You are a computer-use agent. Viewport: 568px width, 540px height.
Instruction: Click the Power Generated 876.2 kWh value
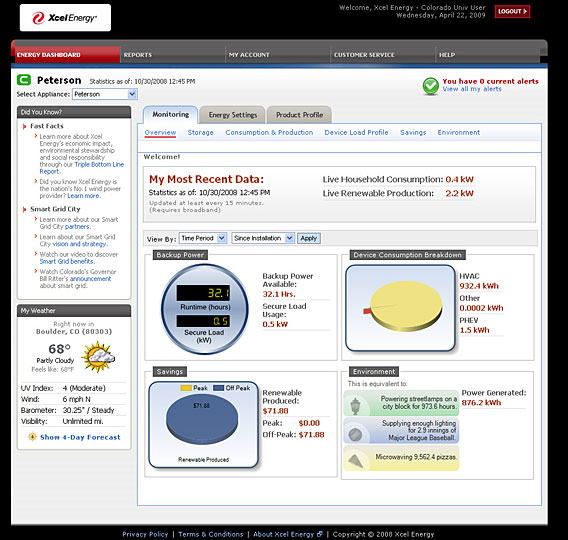click(481, 403)
